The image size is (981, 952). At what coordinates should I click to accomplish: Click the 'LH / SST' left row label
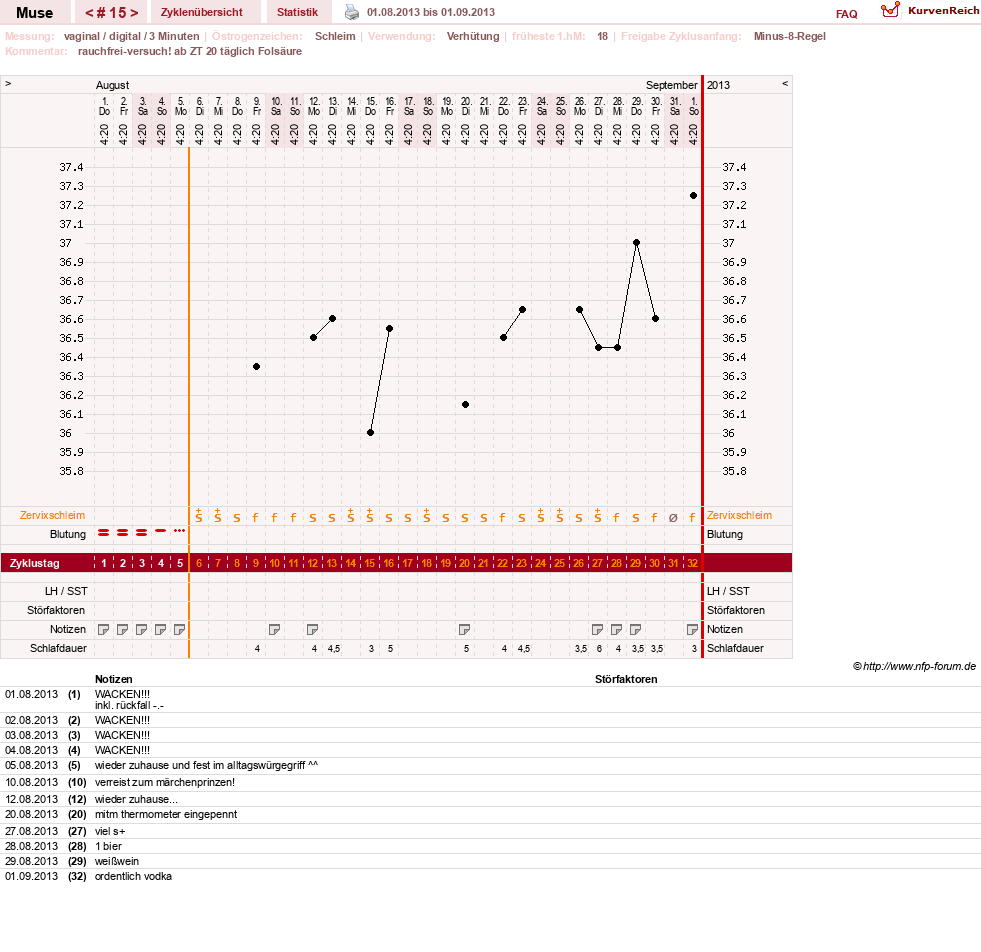click(x=66, y=591)
